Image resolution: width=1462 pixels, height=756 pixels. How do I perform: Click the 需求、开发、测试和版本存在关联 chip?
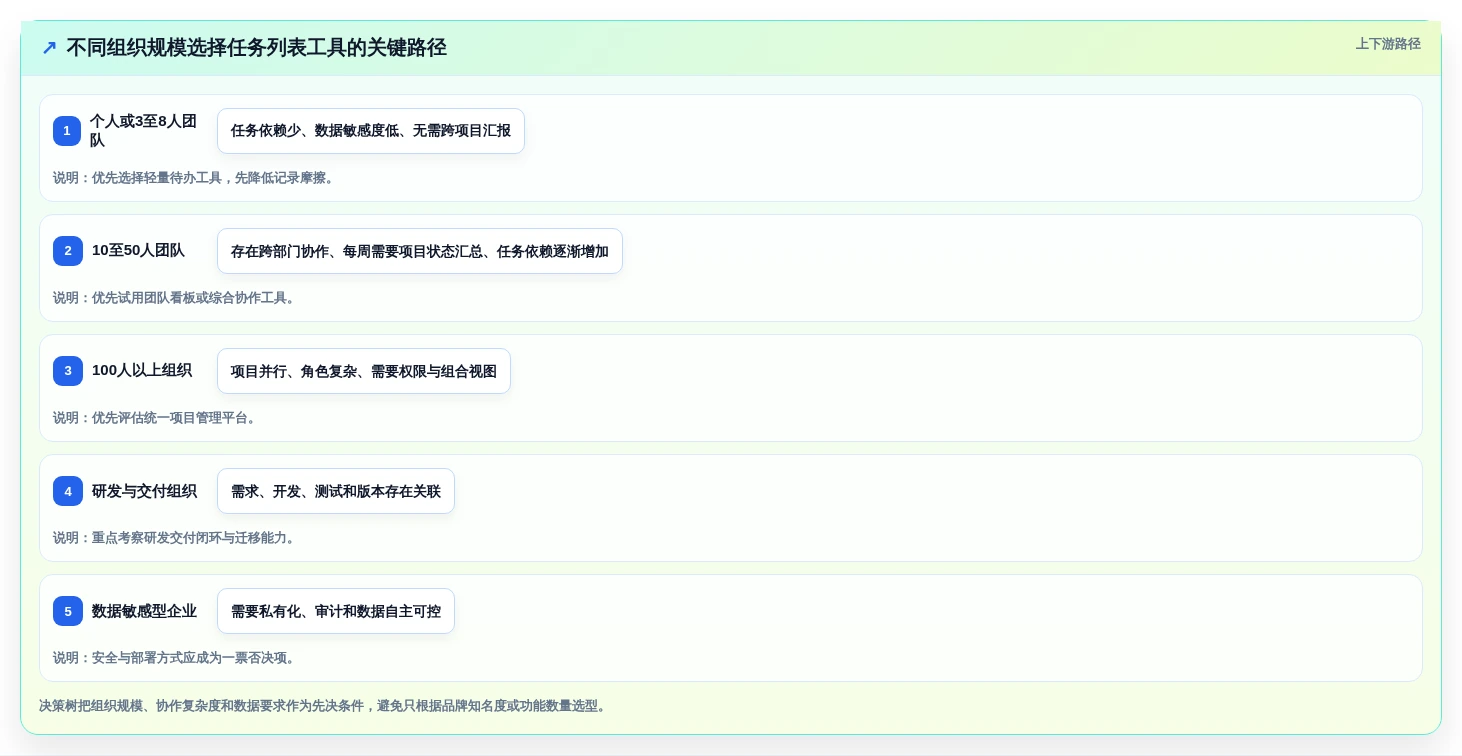(x=336, y=491)
